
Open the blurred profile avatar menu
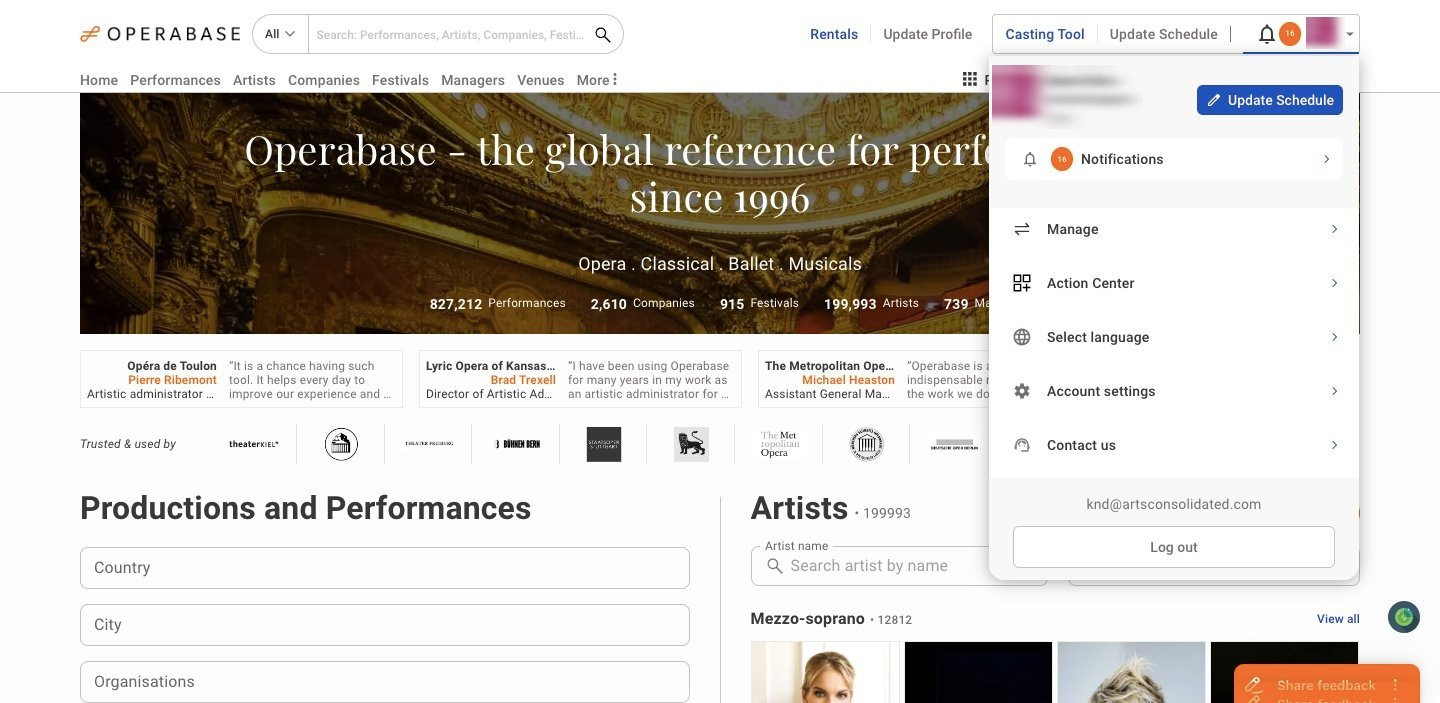pyautogui.click(x=1322, y=34)
